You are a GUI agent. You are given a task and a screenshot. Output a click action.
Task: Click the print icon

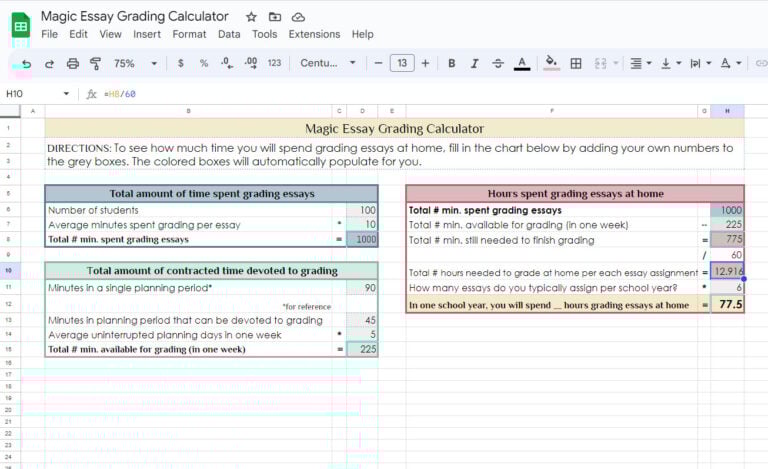[72, 63]
